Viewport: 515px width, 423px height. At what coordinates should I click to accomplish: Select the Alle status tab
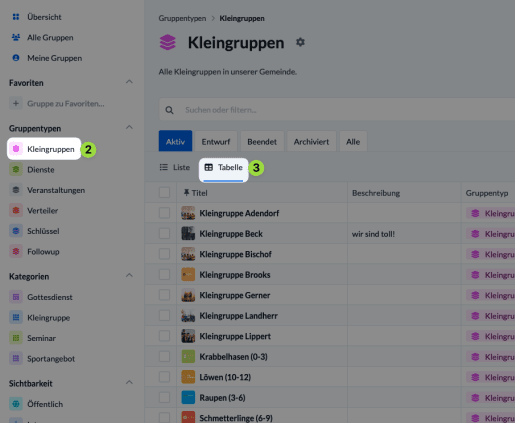[353, 141]
